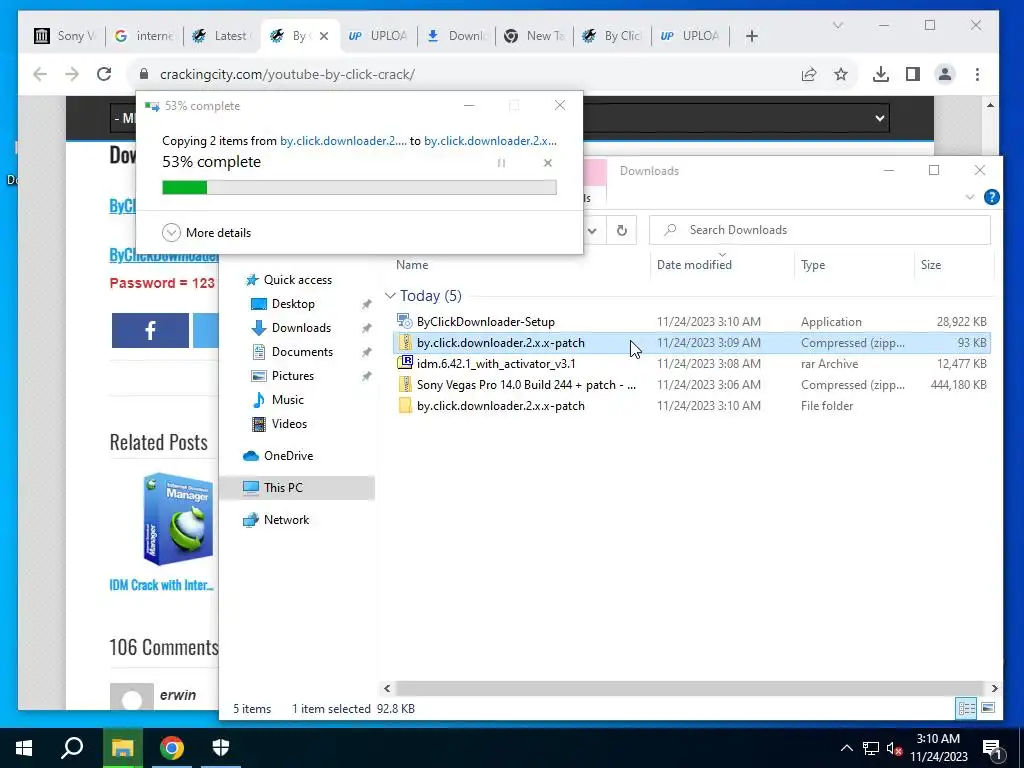
Task: Select ByClickDownloader-Setup application file
Action: click(486, 322)
